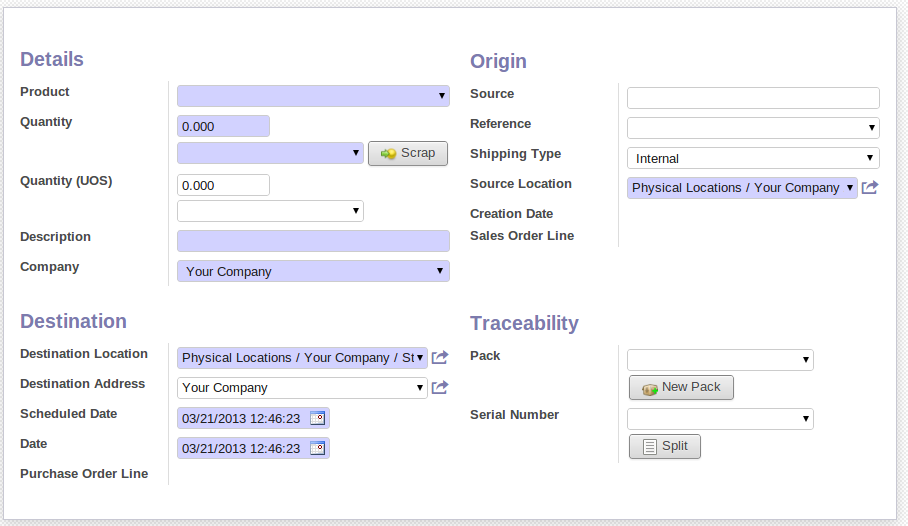Open the Date field calendar picker icon
The height and width of the screenshot is (526, 908).
pyautogui.click(x=317, y=448)
